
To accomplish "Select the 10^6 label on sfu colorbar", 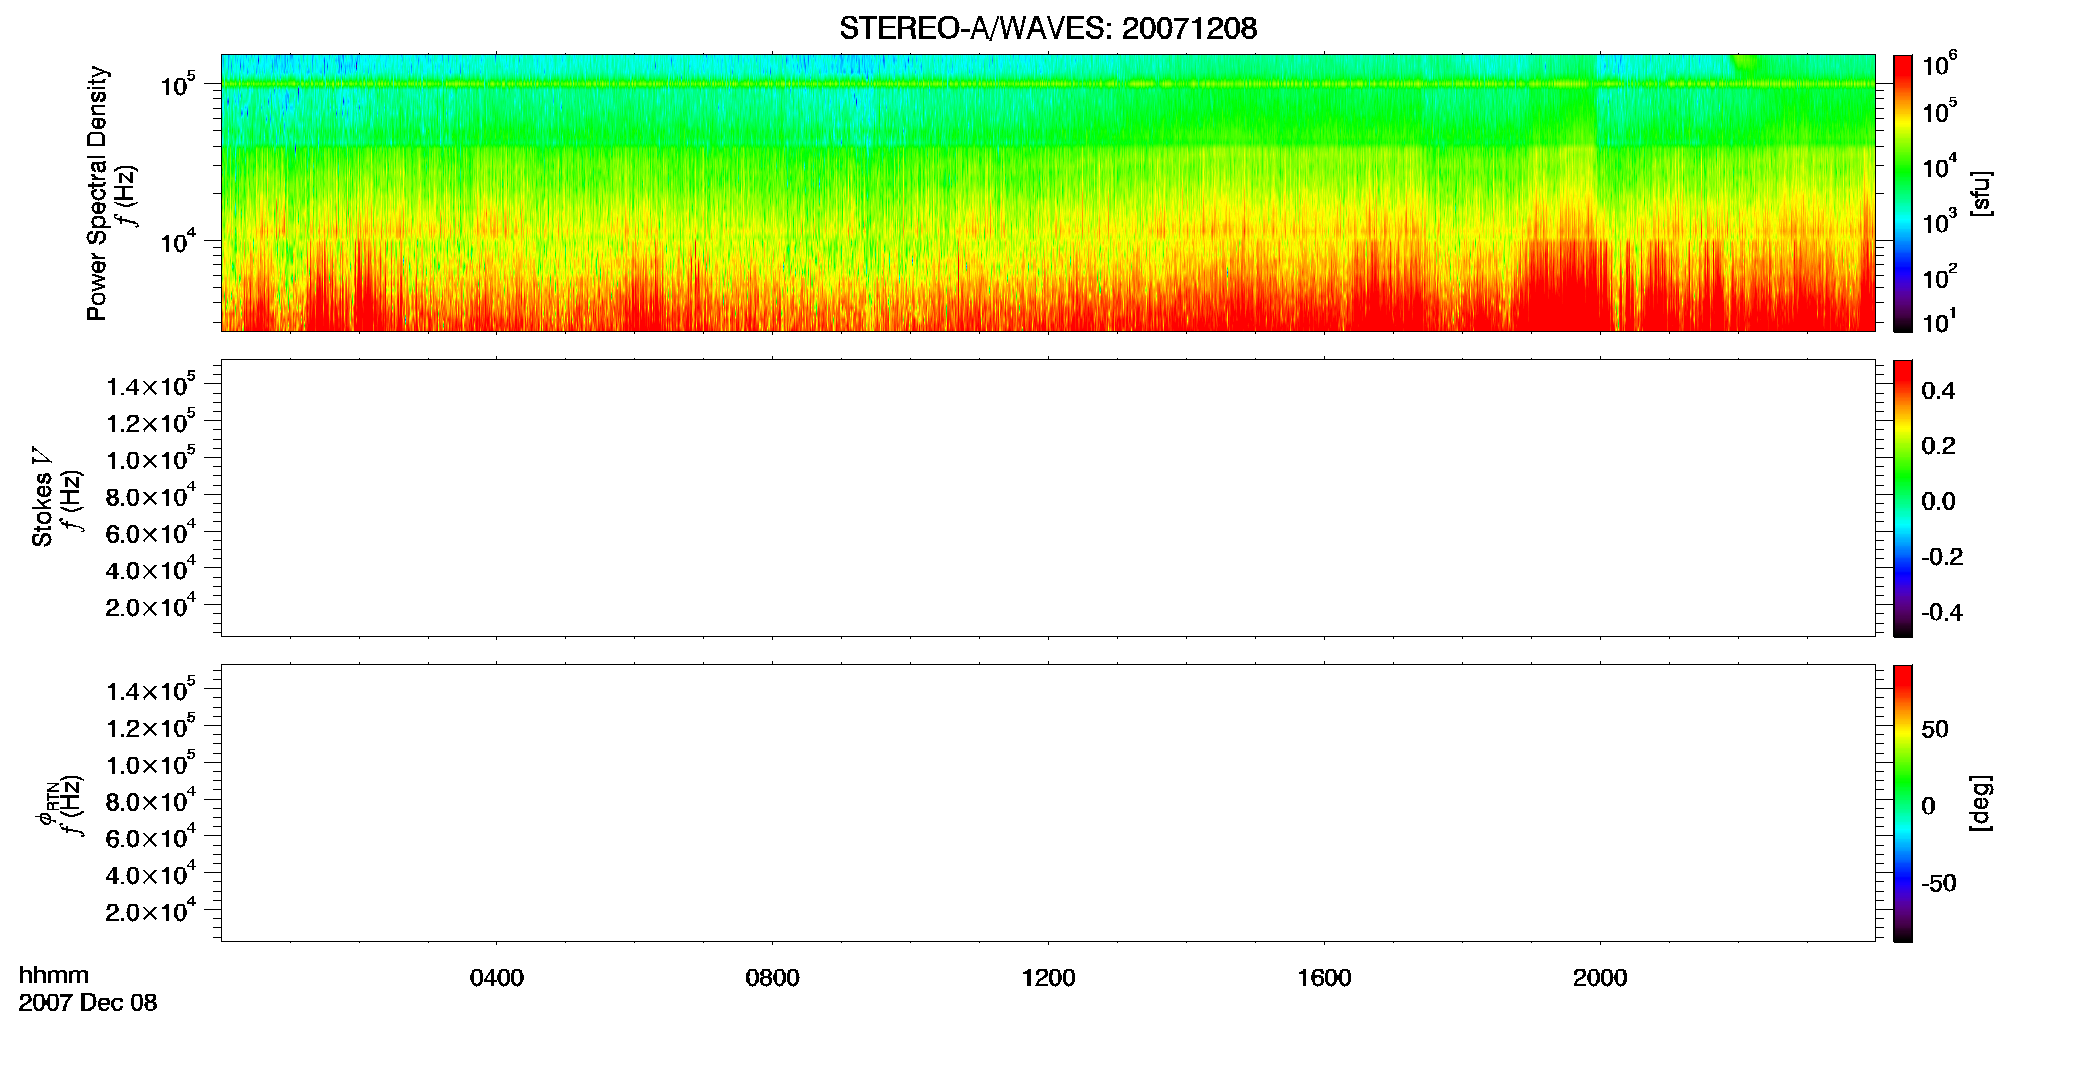I will pyautogui.click(x=1939, y=66).
